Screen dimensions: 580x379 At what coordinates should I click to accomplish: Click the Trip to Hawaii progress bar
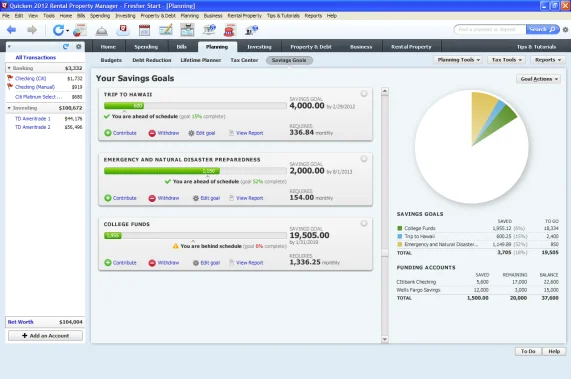pyautogui.click(x=195, y=106)
